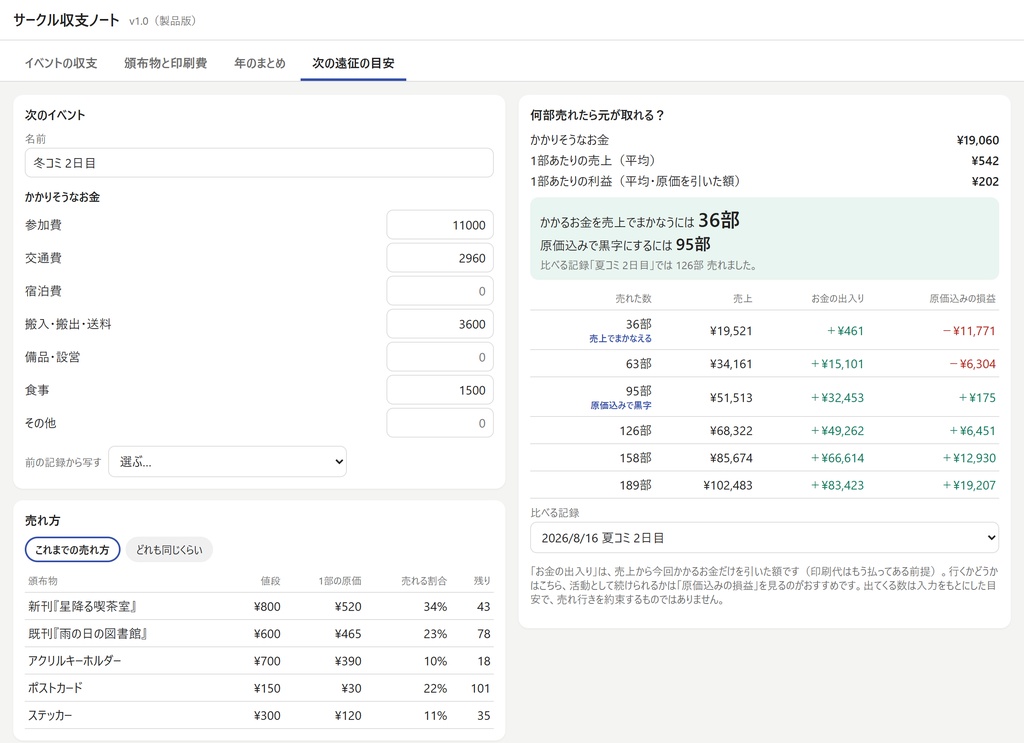Image resolution: width=1024 pixels, height=743 pixels.
Task: Click the かかりそうなお金 total ¥19,060
Action: (978, 140)
